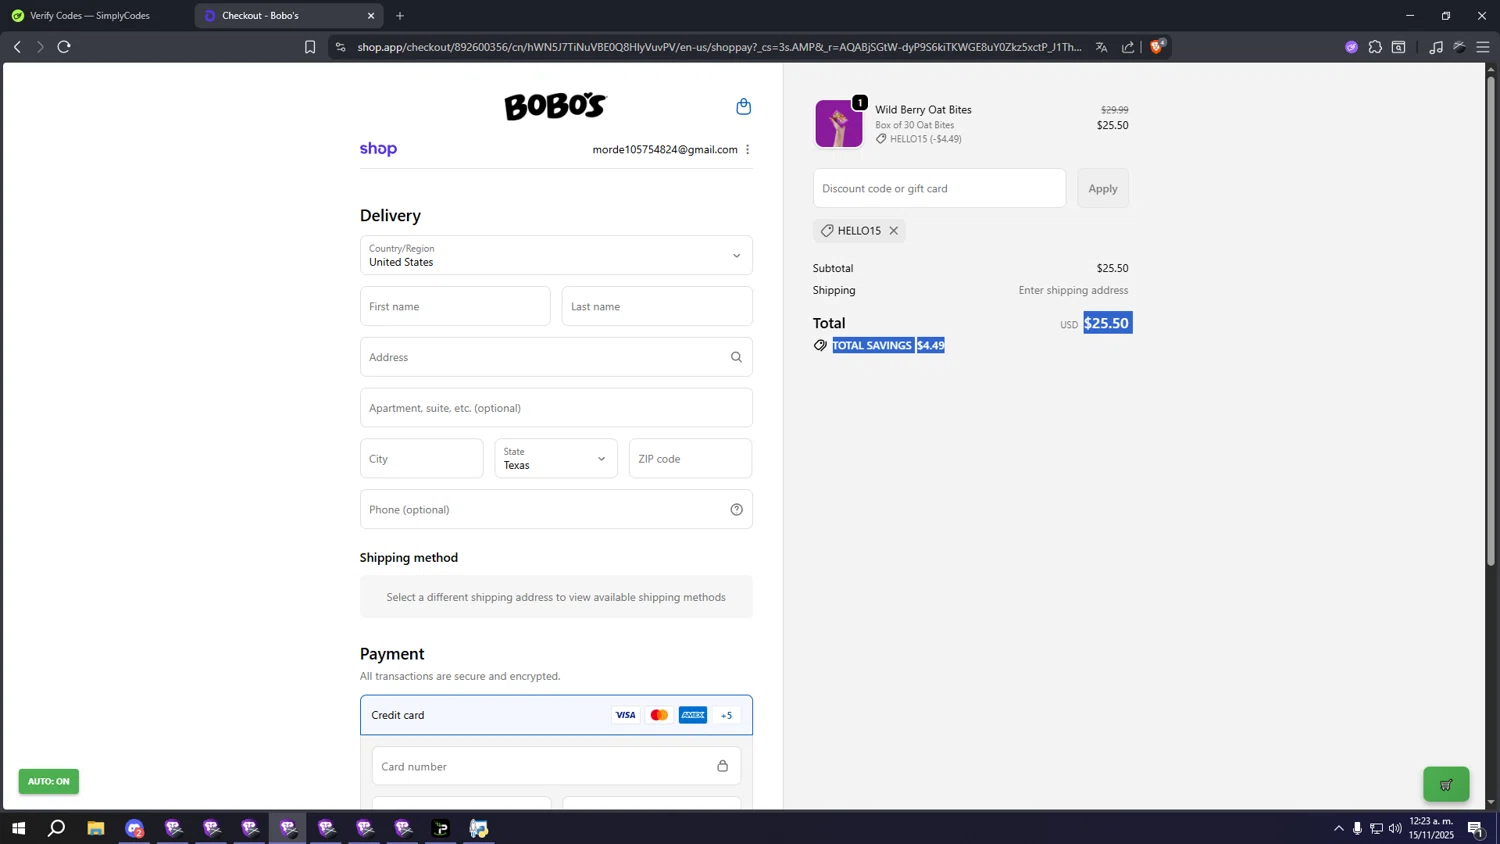This screenshot has height=844, width=1500.
Task: Expand the Country/Region dropdown
Action: [x=556, y=255]
